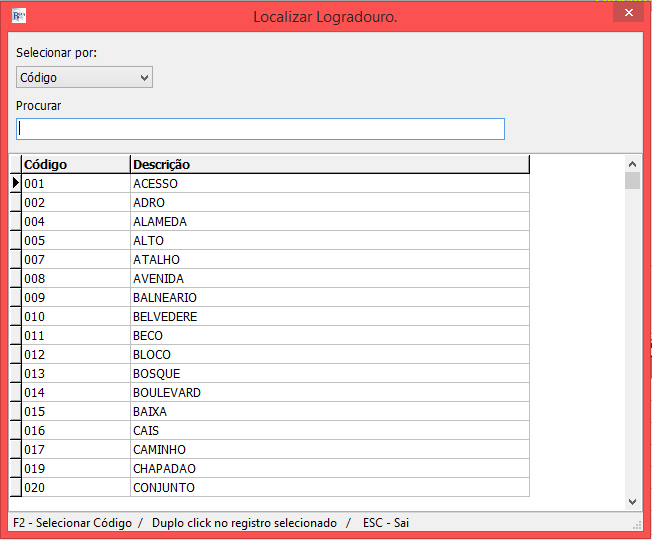Select the ALAMEDA row in the list

[x=160, y=222]
